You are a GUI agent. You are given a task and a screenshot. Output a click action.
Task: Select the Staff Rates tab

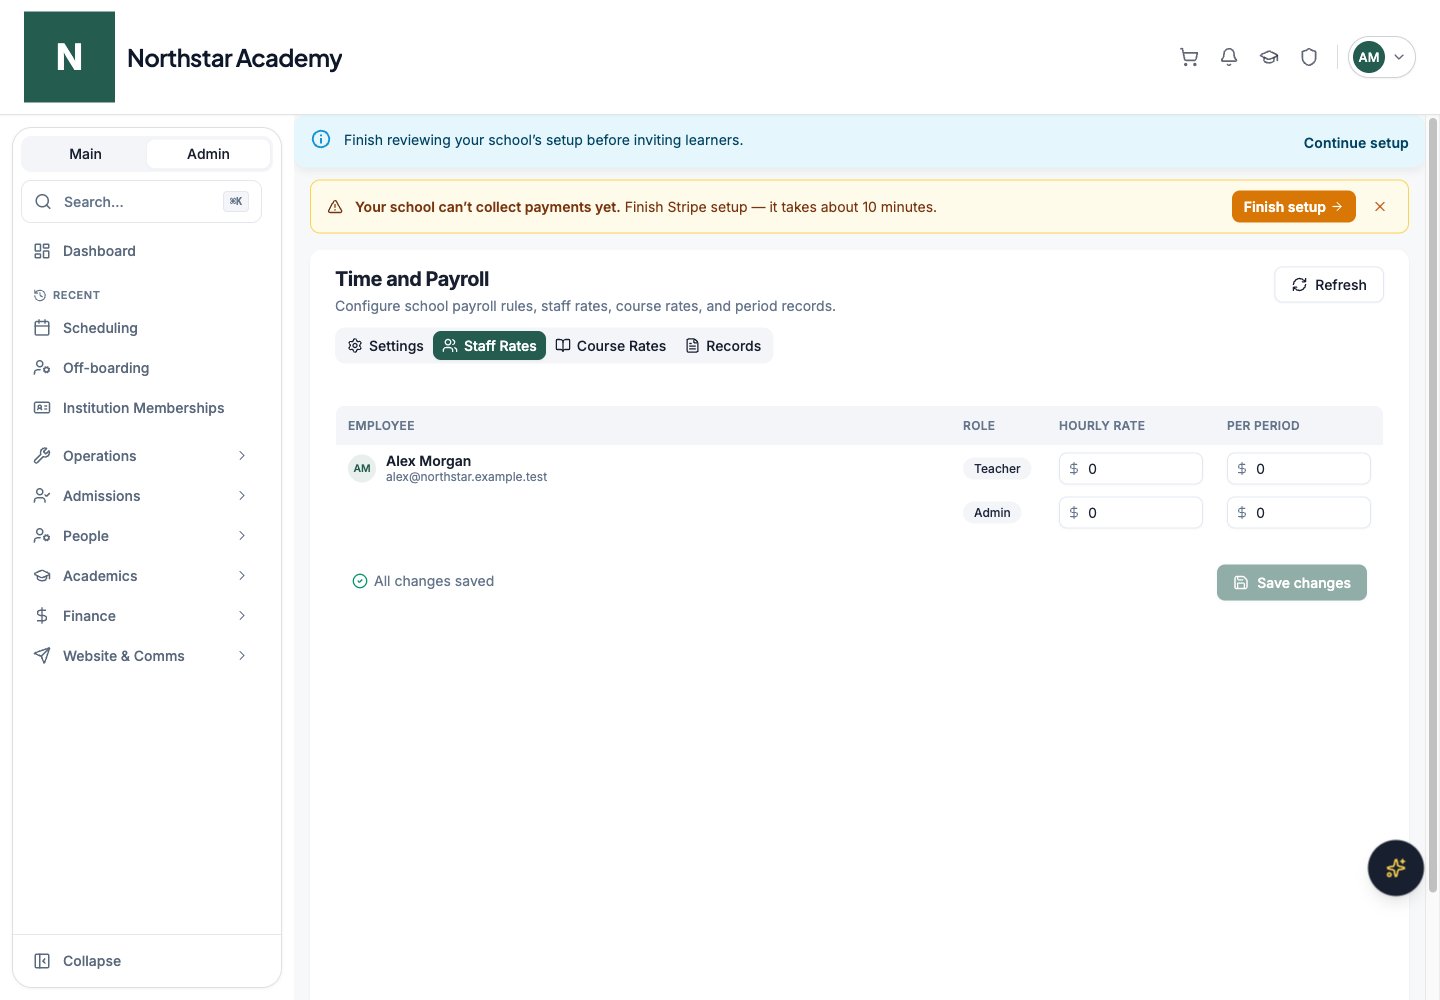coord(489,346)
